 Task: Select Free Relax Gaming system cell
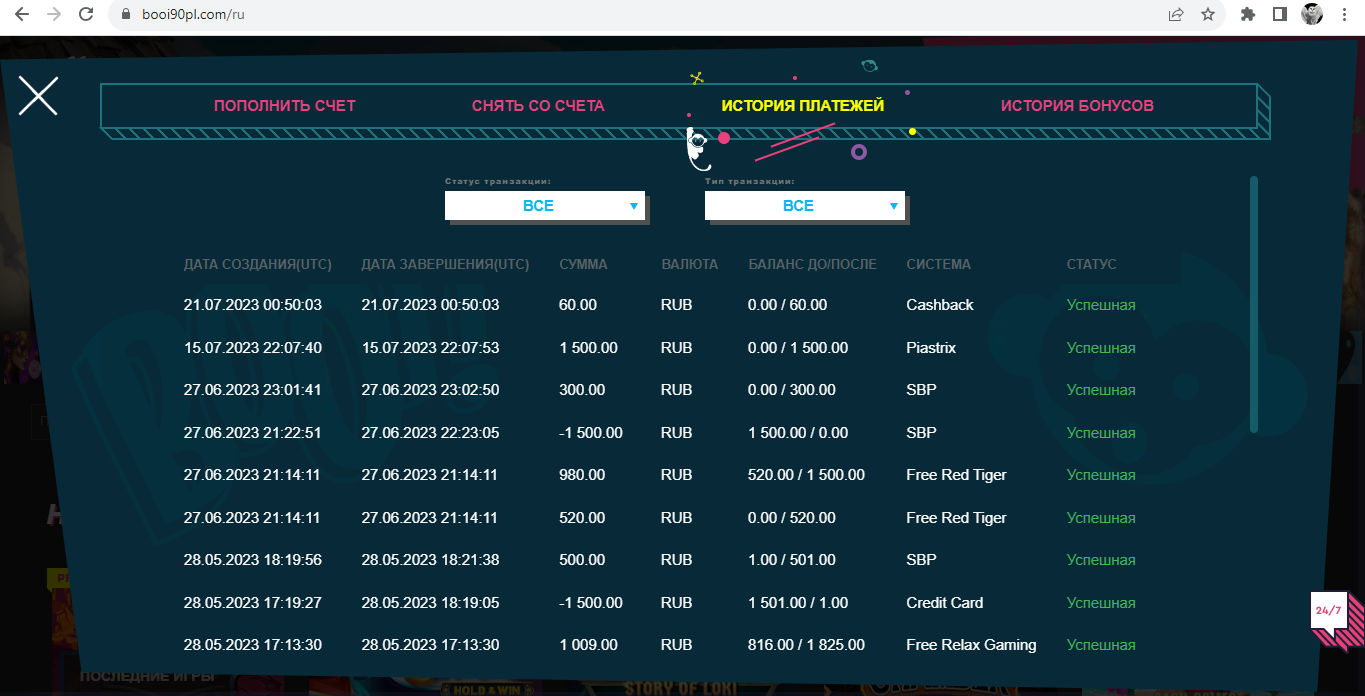971,645
